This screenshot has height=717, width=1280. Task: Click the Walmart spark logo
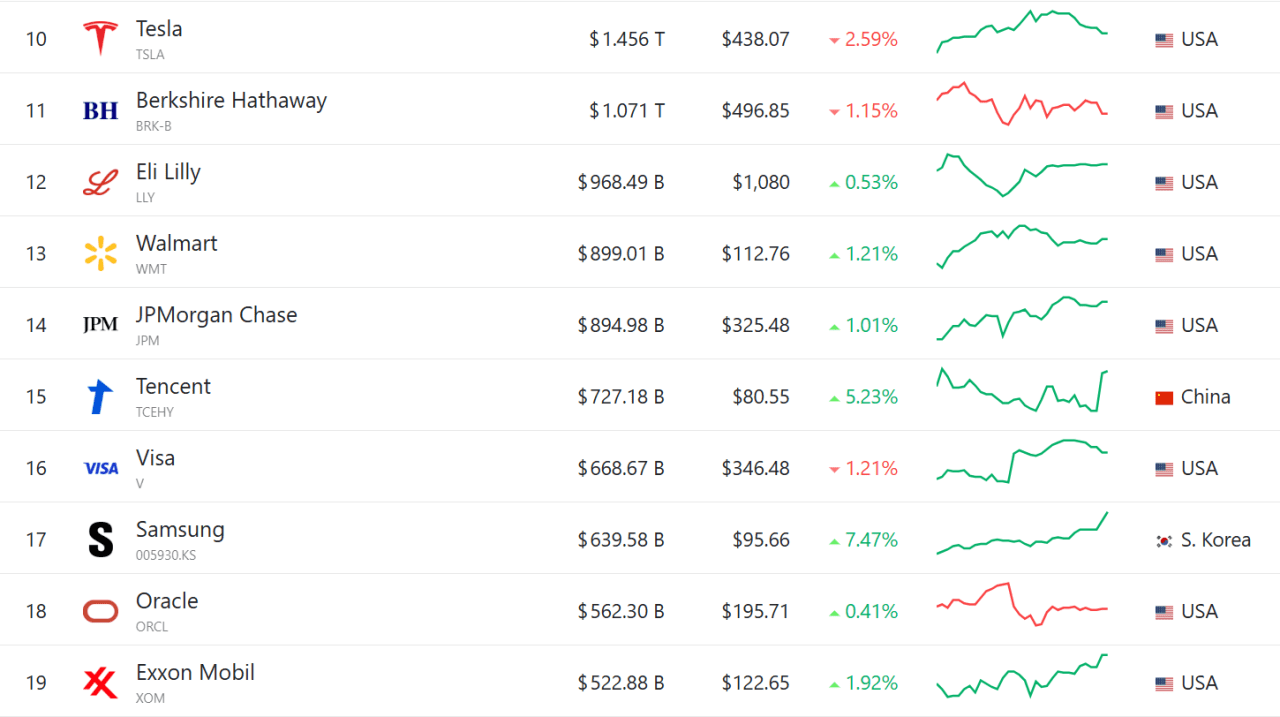click(100, 254)
